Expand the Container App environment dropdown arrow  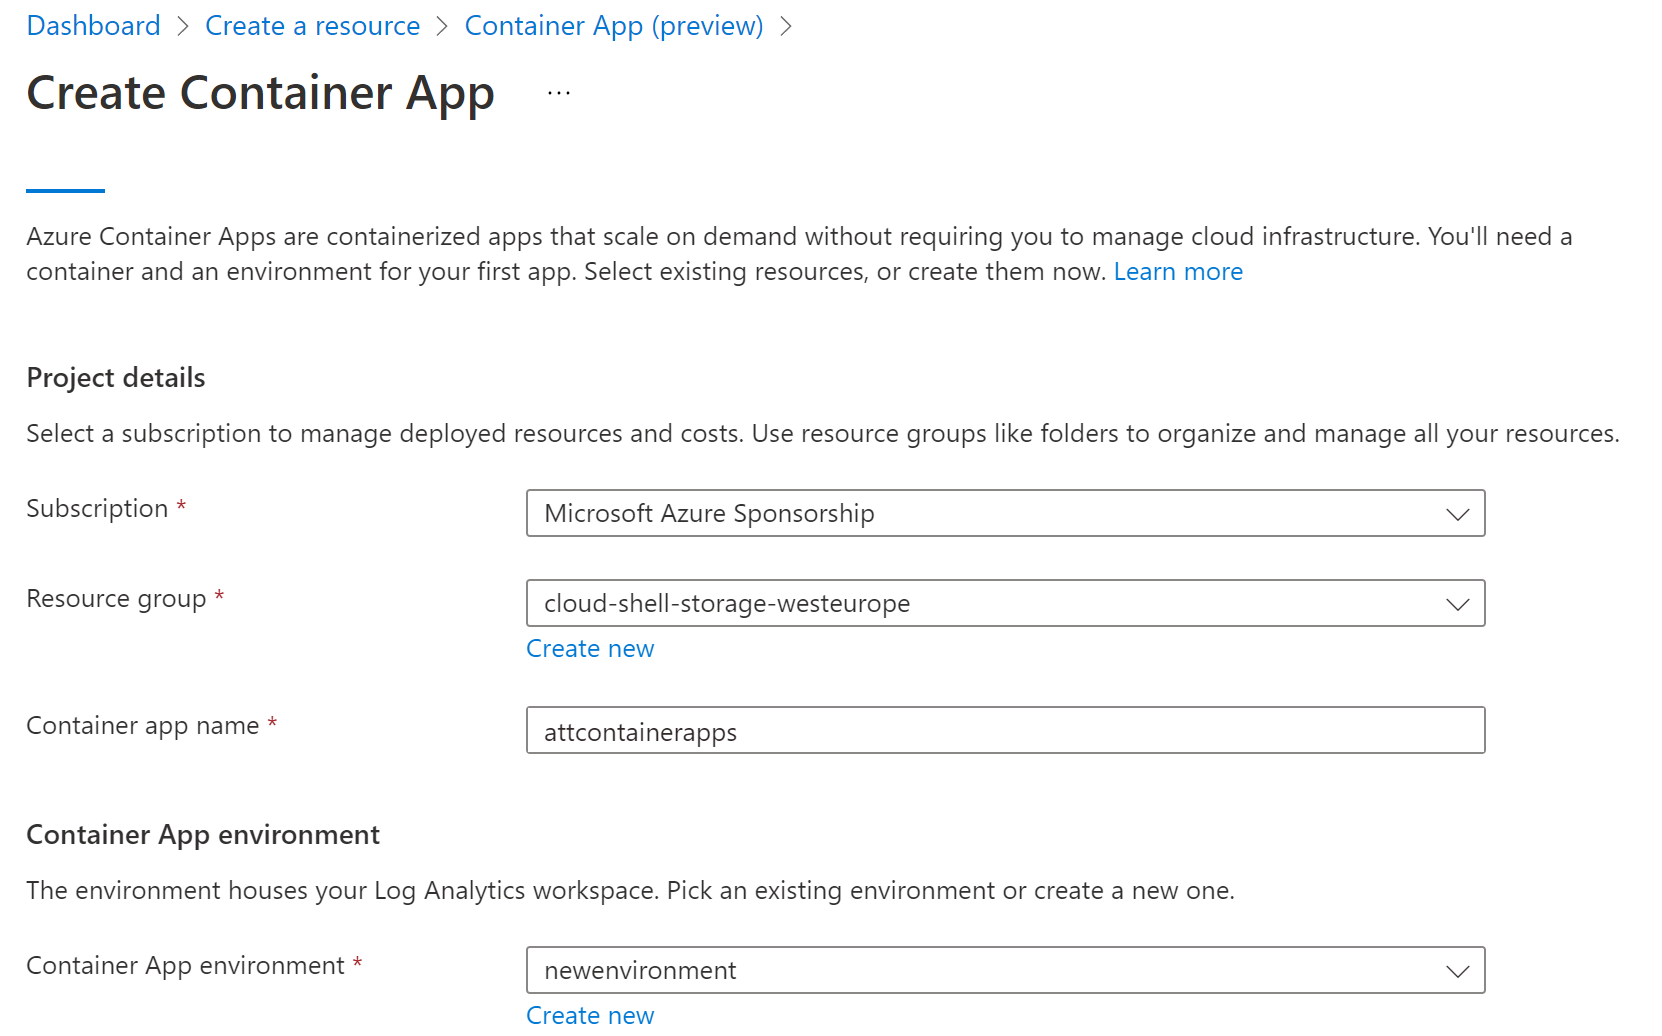point(1457,971)
